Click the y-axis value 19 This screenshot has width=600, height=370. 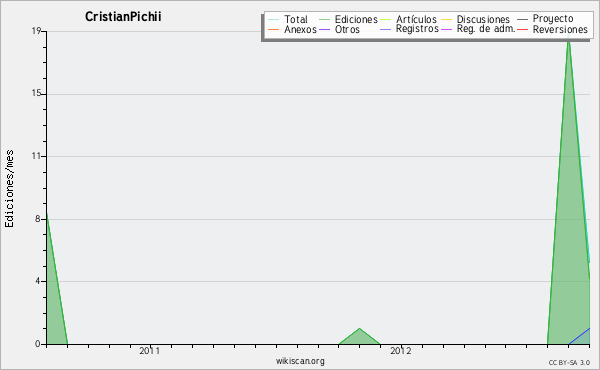tap(36, 31)
